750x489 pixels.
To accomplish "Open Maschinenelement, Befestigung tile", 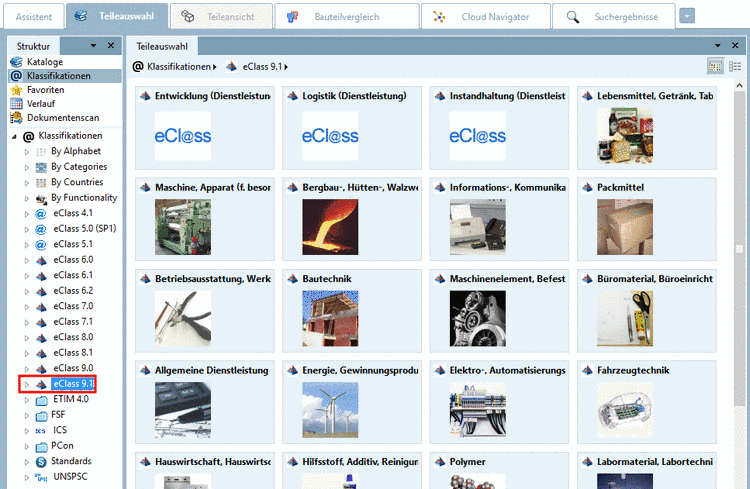I will 499,311.
